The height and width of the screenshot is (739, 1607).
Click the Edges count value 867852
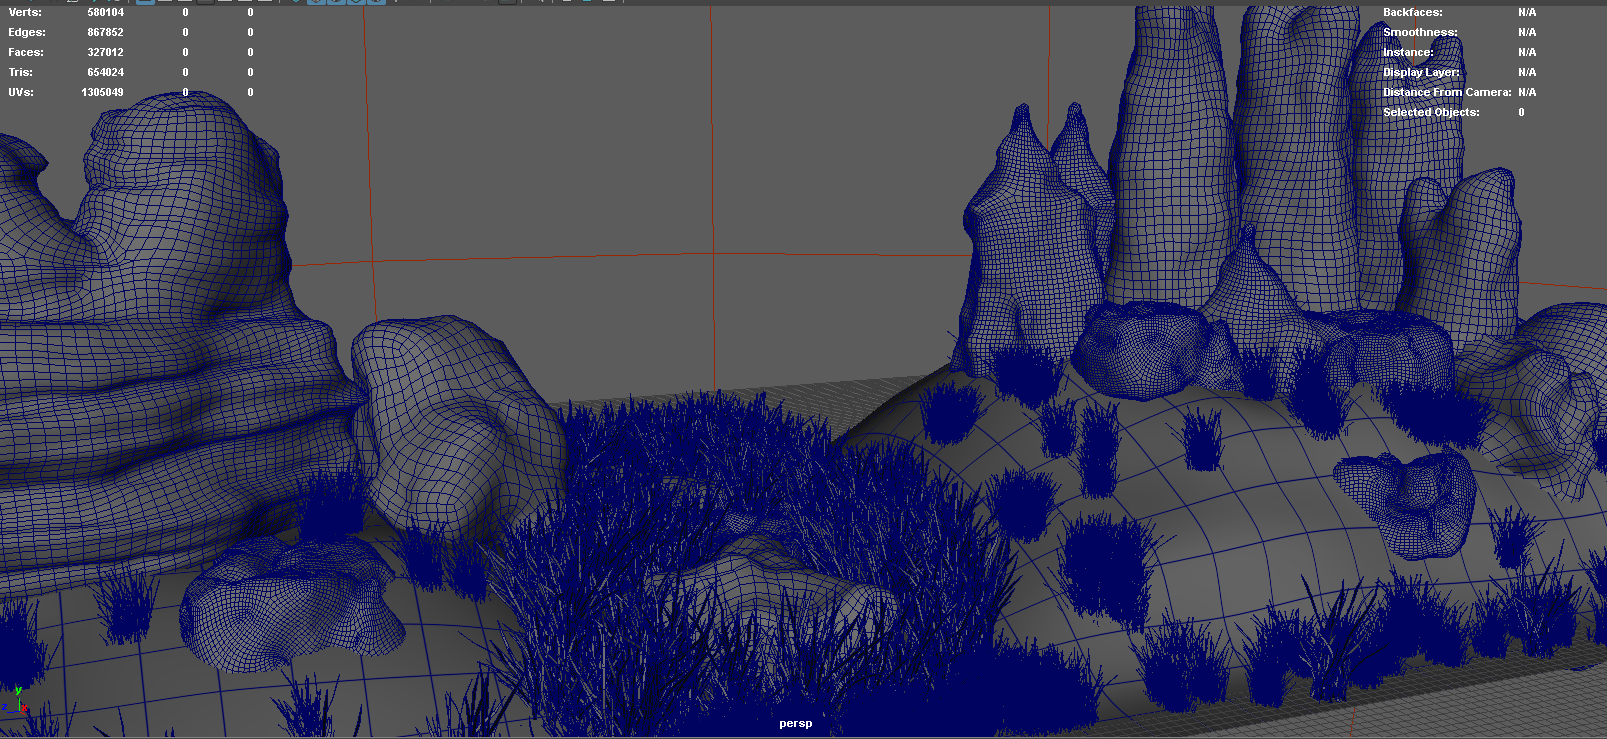click(105, 32)
